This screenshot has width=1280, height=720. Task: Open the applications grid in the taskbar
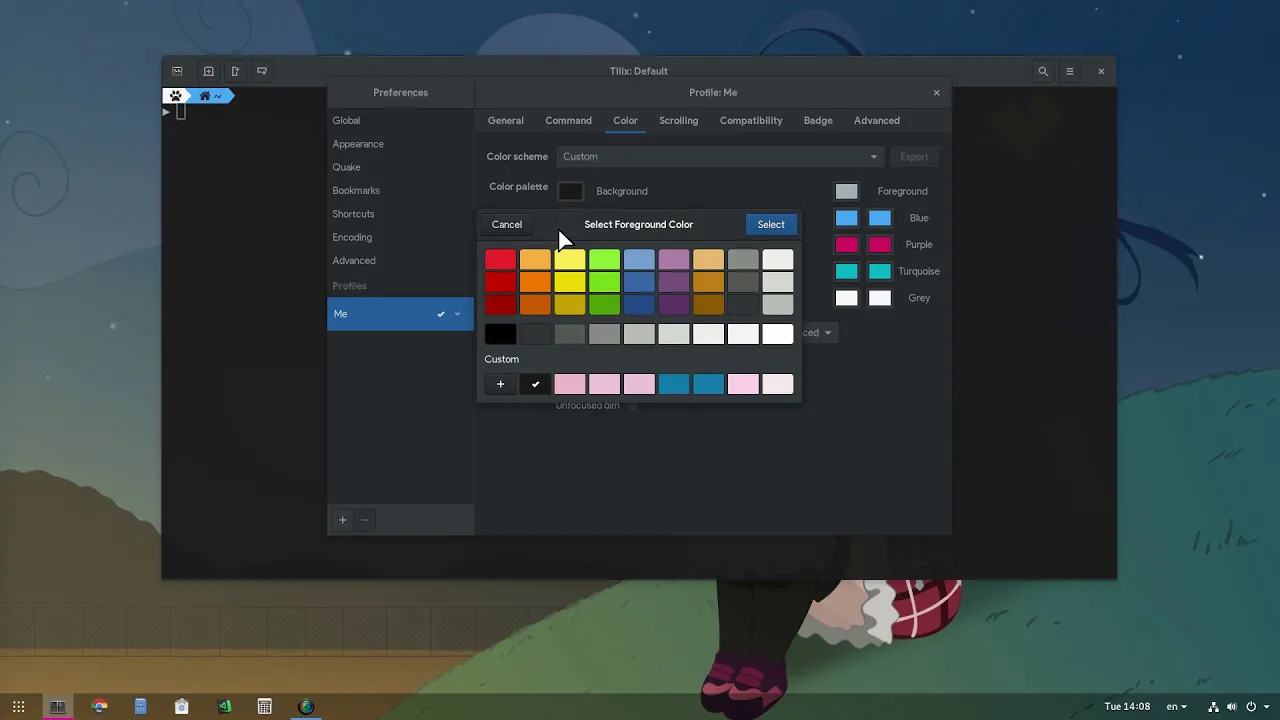(x=18, y=706)
